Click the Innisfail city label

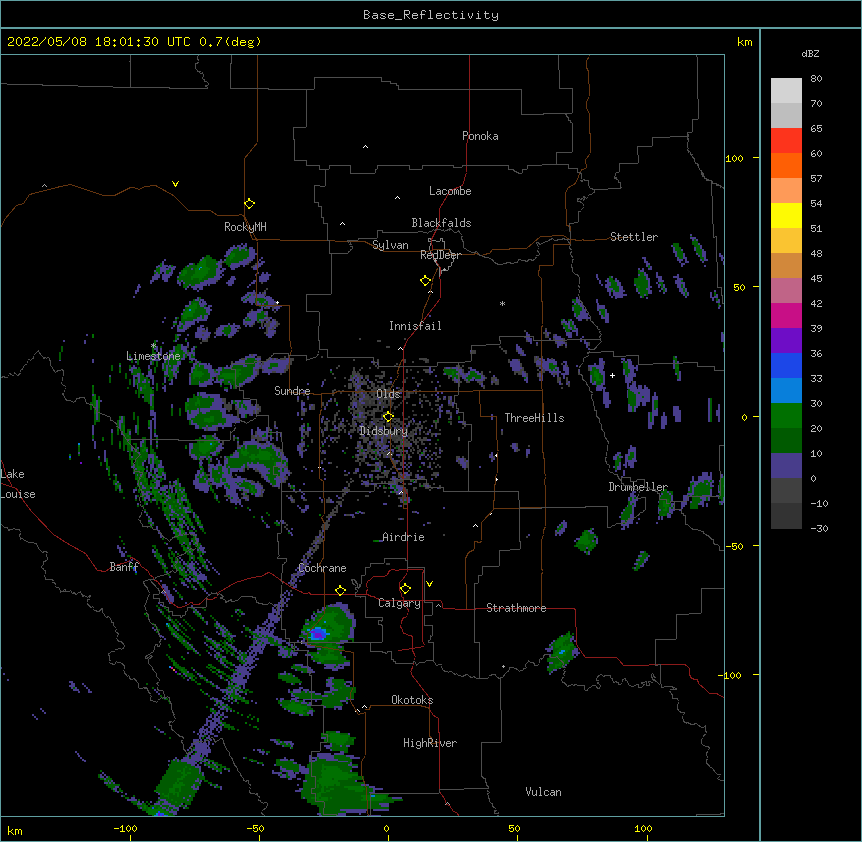(415, 326)
